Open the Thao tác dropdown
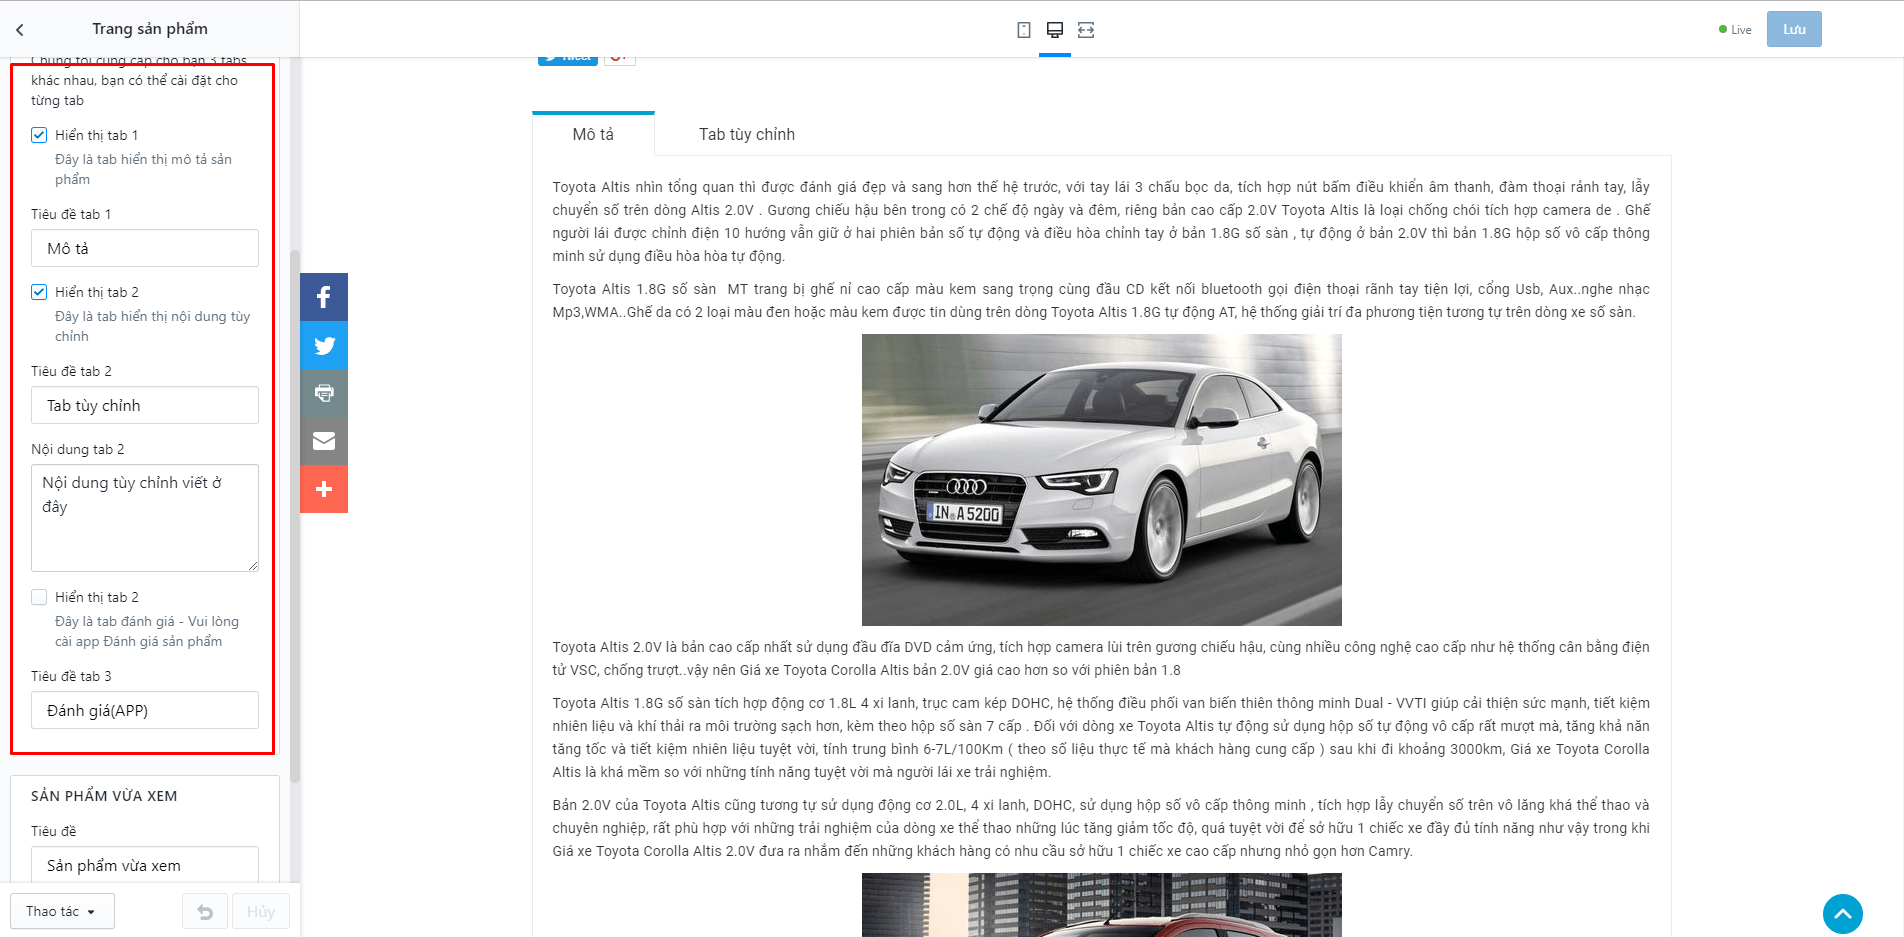 point(62,911)
